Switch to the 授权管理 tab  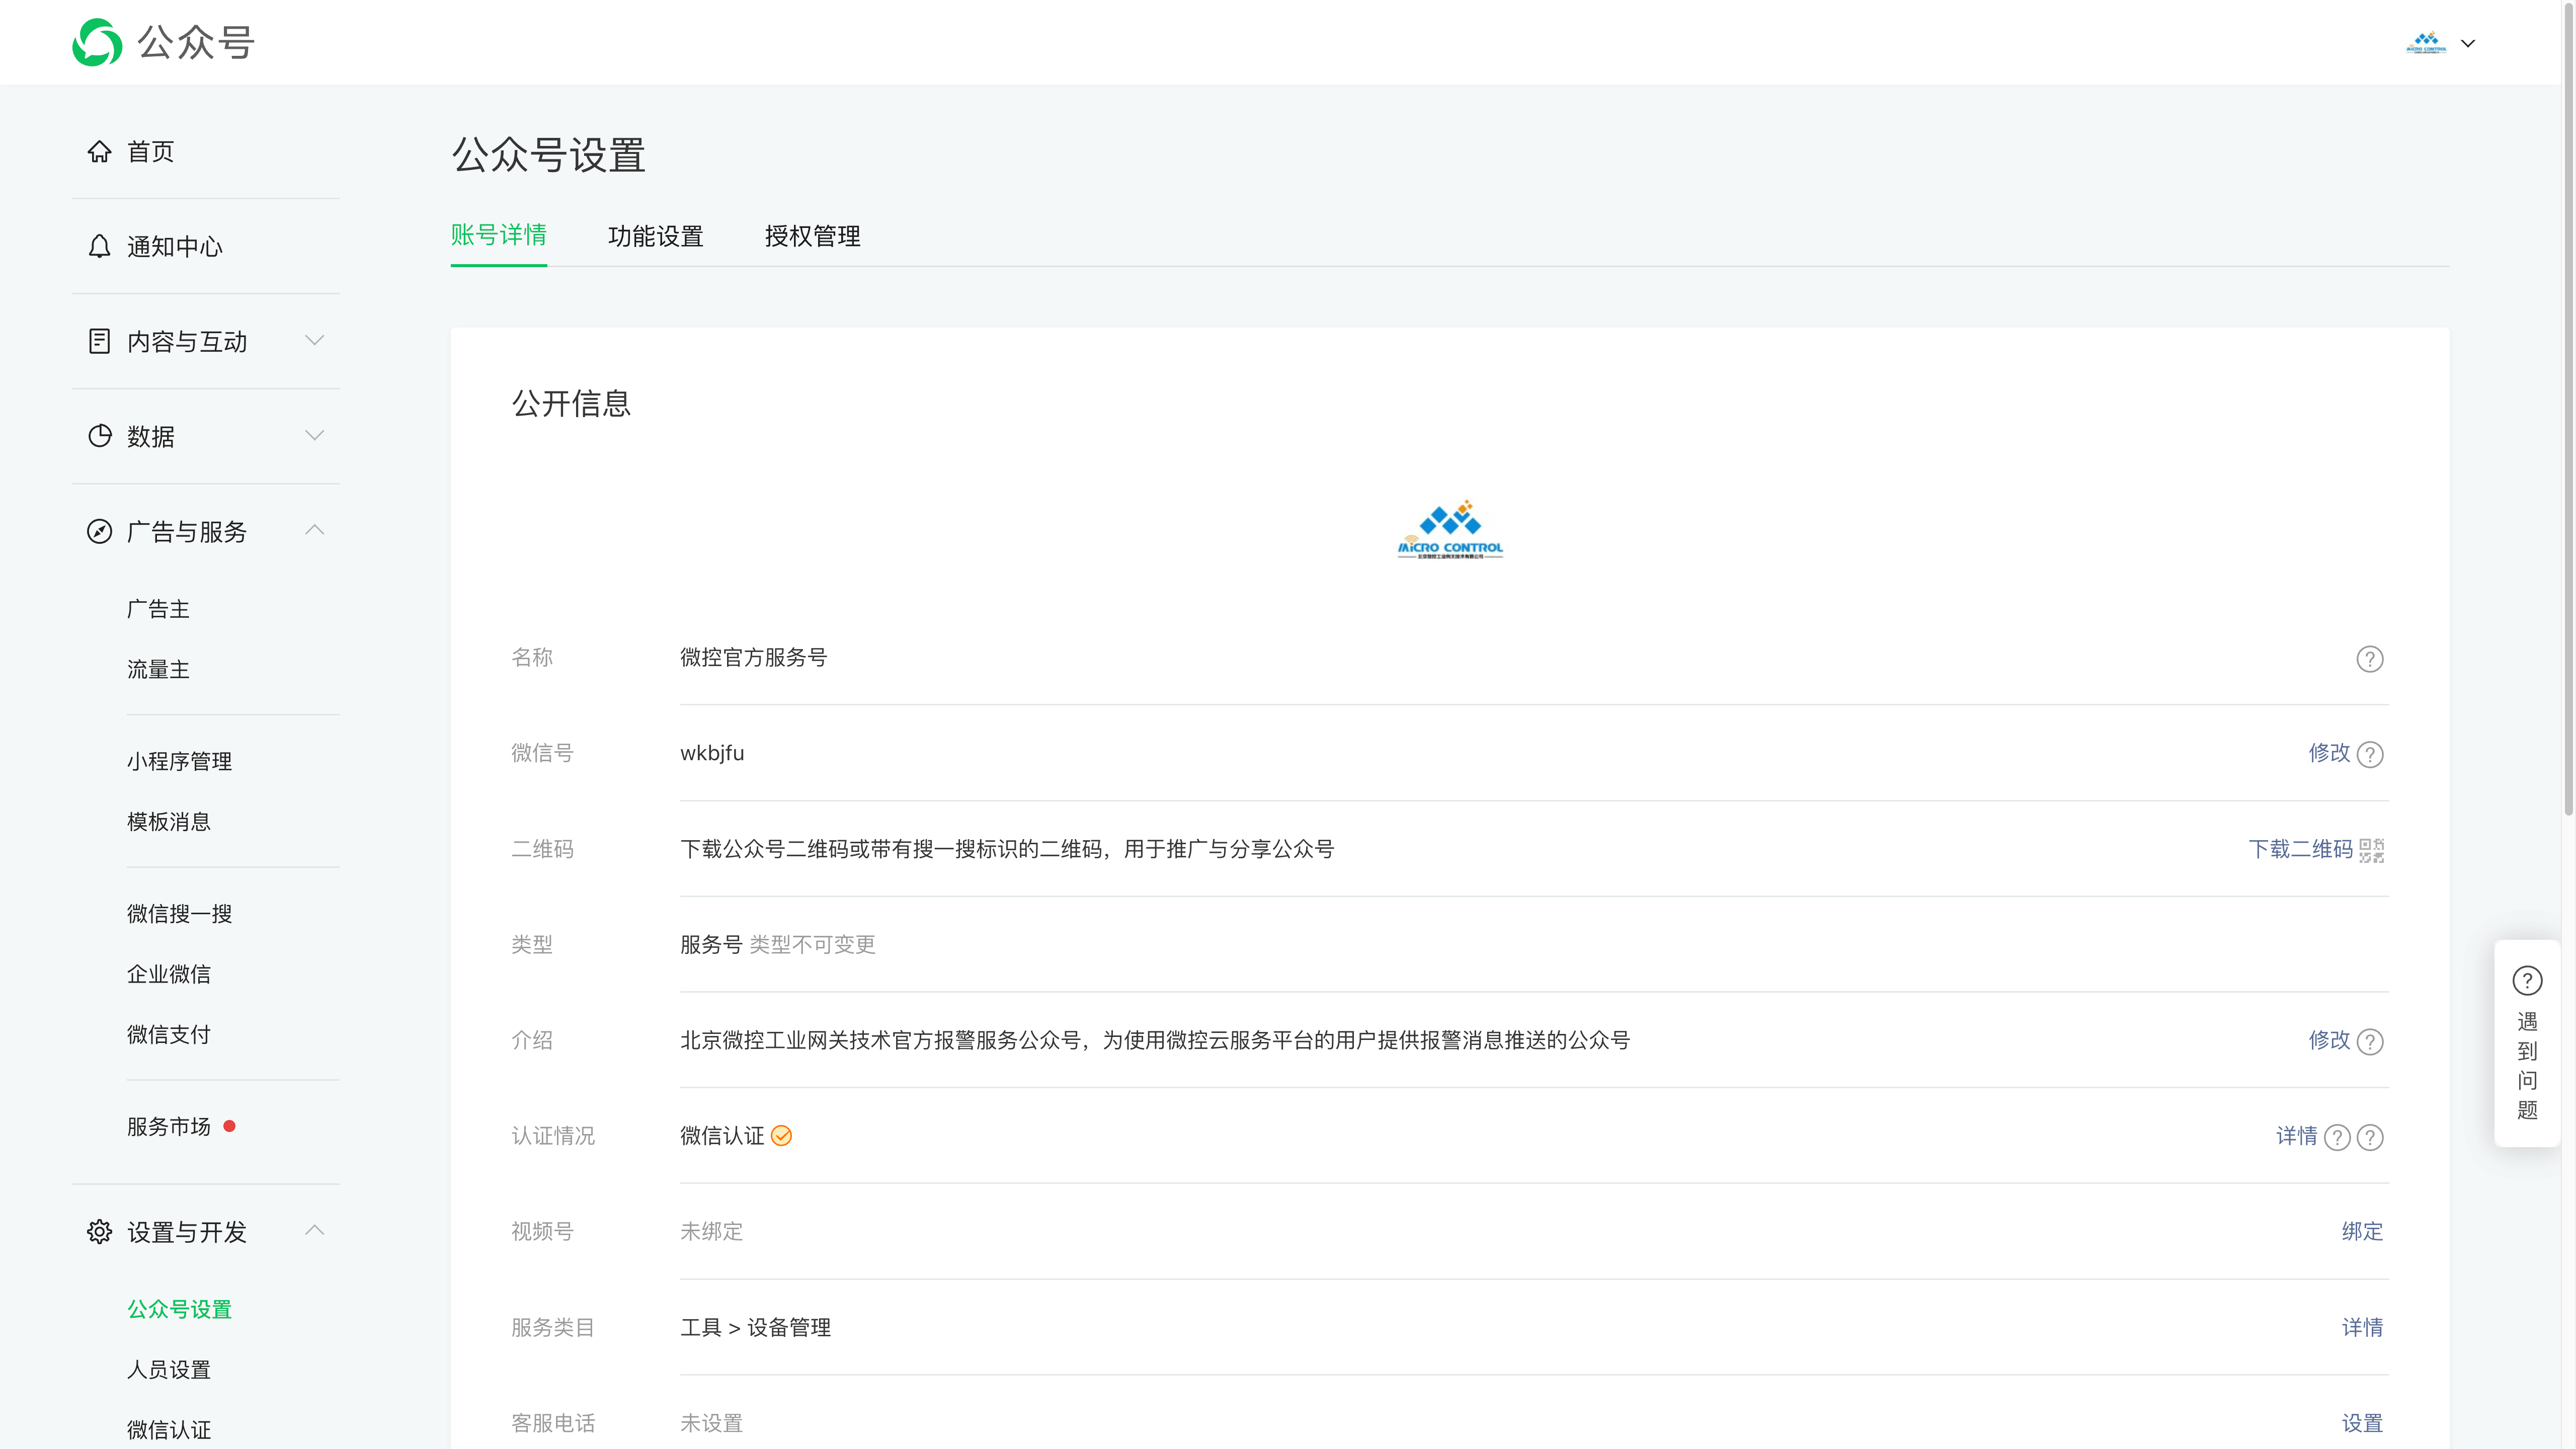(812, 236)
